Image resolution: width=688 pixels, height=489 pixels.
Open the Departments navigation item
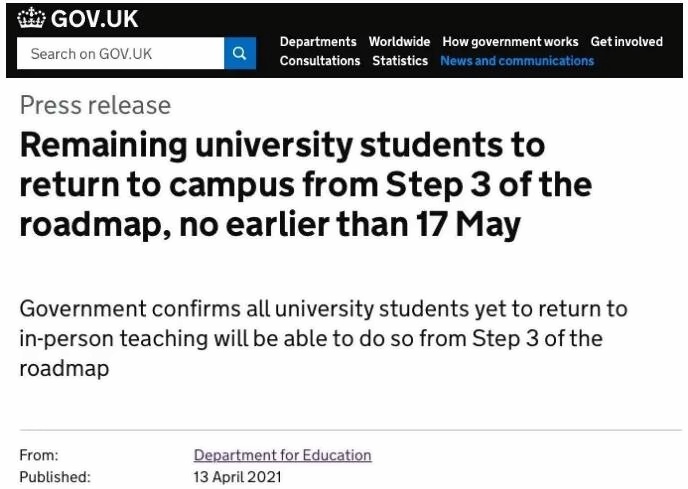[318, 42]
